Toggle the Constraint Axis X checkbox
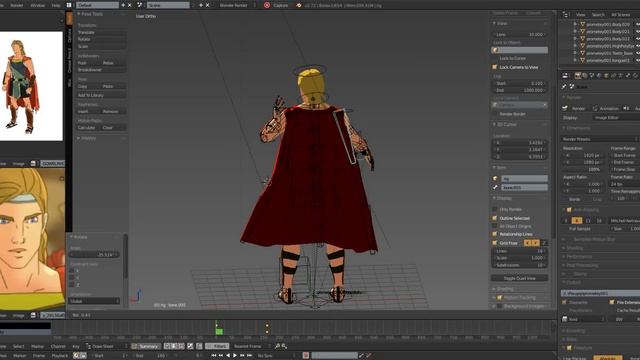The width and height of the screenshot is (640, 360). (72, 271)
